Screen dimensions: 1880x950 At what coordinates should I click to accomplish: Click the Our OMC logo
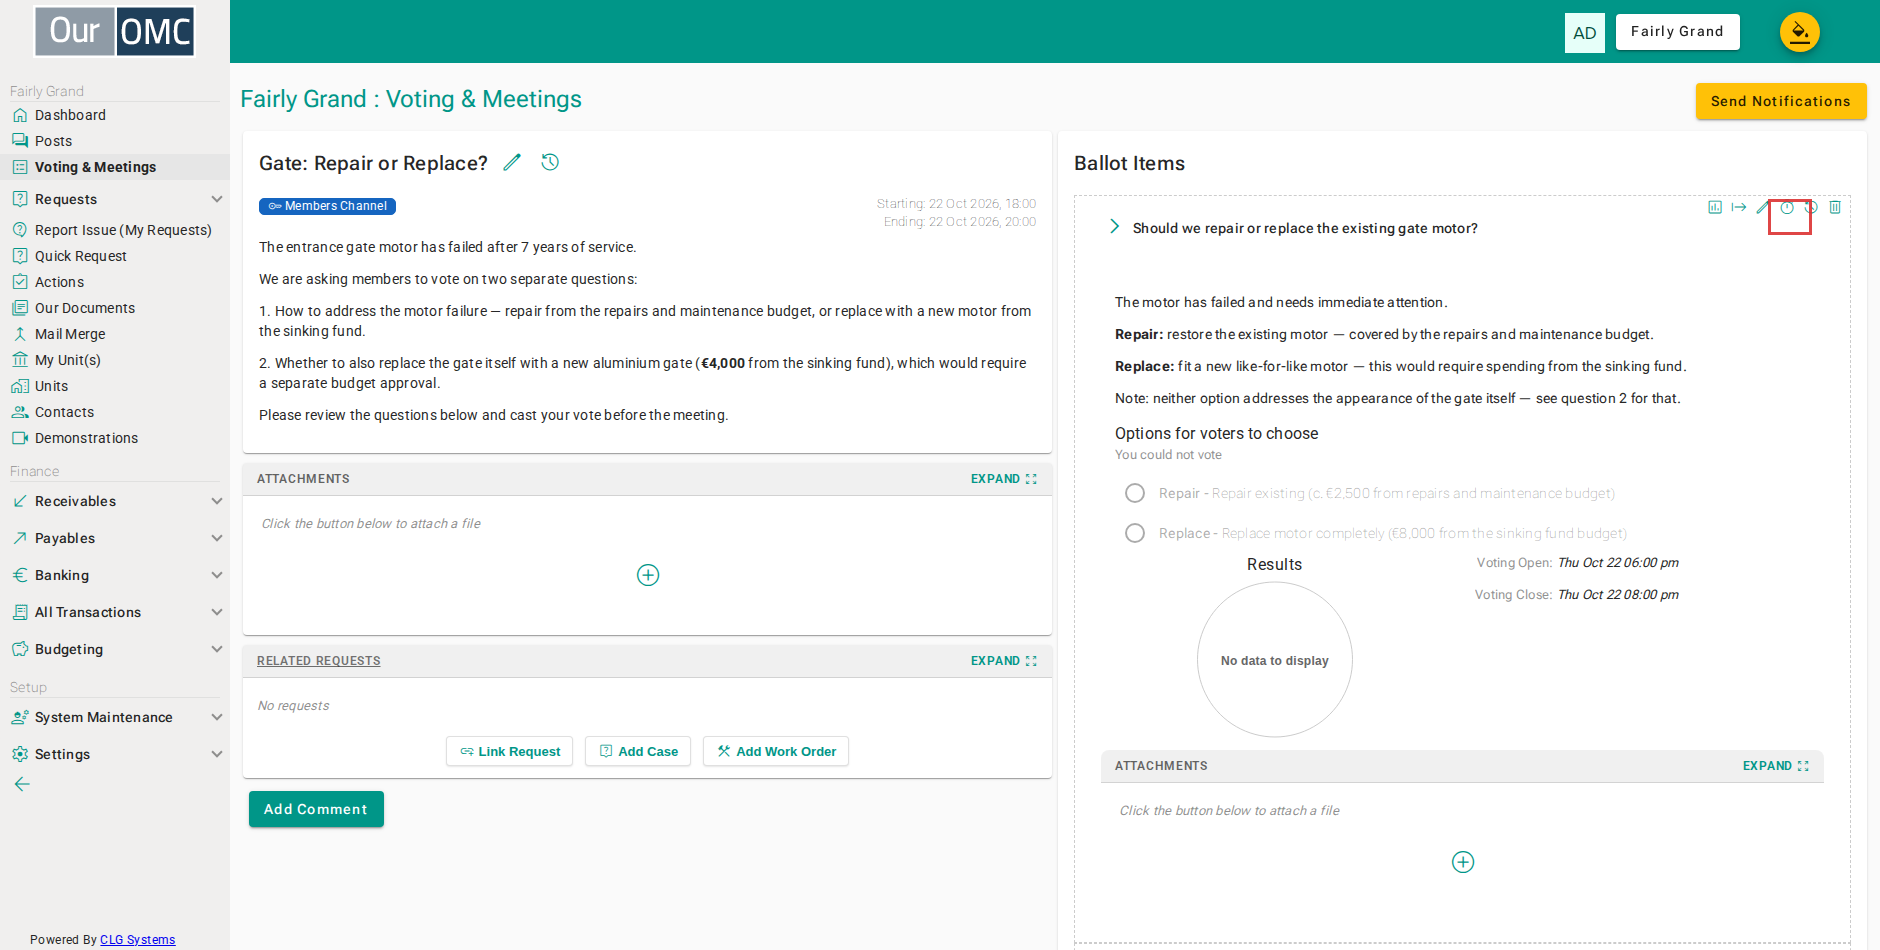(115, 31)
